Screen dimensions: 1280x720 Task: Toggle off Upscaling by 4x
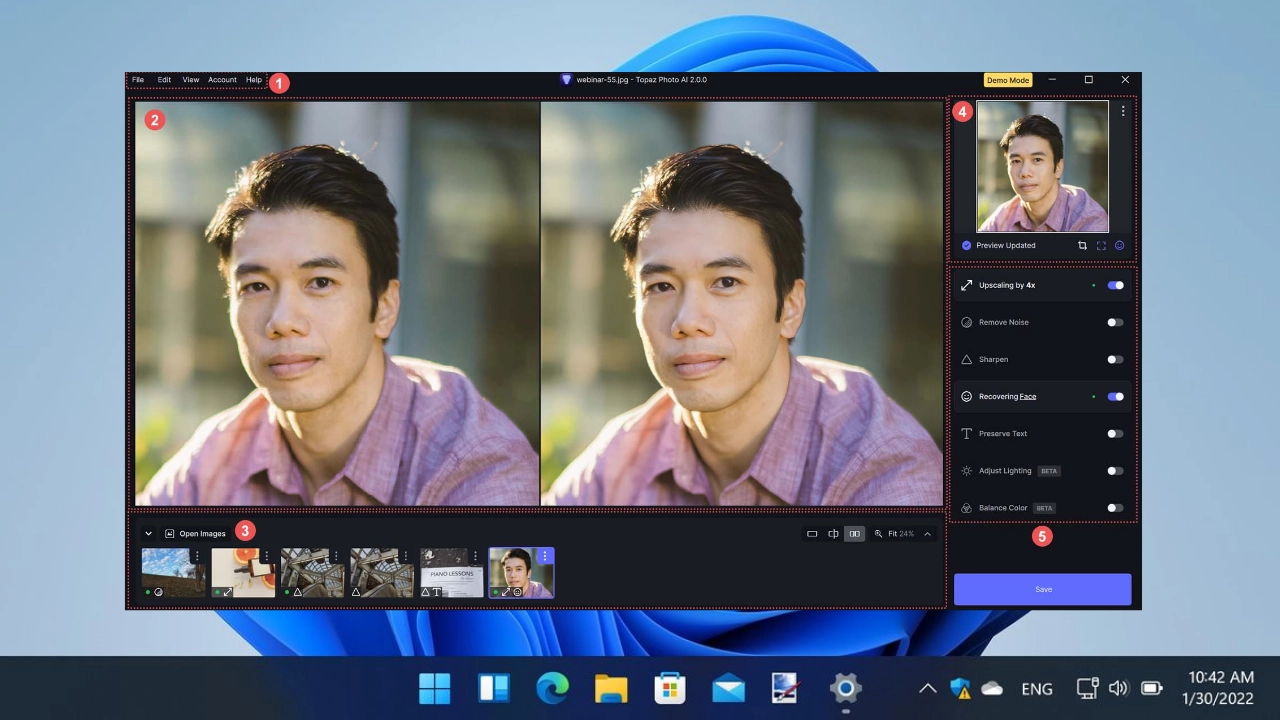click(1115, 285)
